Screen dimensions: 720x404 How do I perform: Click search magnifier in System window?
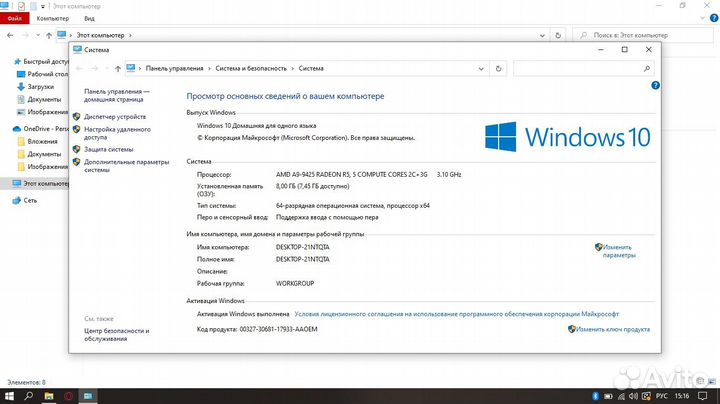click(x=647, y=68)
